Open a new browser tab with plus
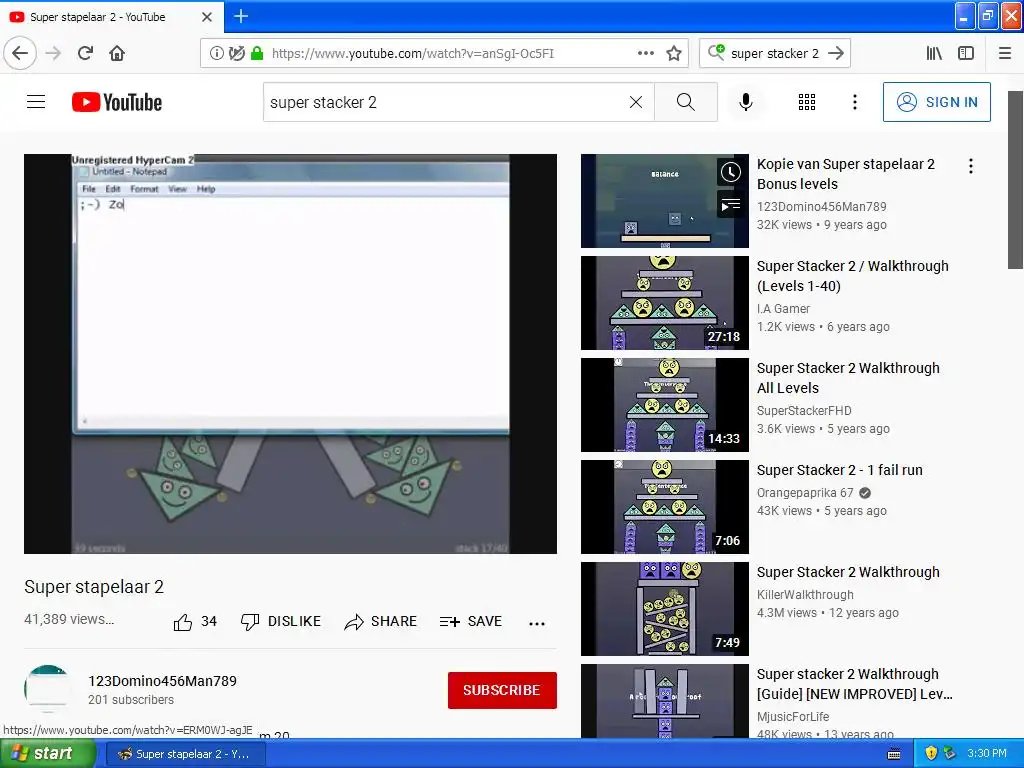Image resolution: width=1024 pixels, height=768 pixels. 240,16
